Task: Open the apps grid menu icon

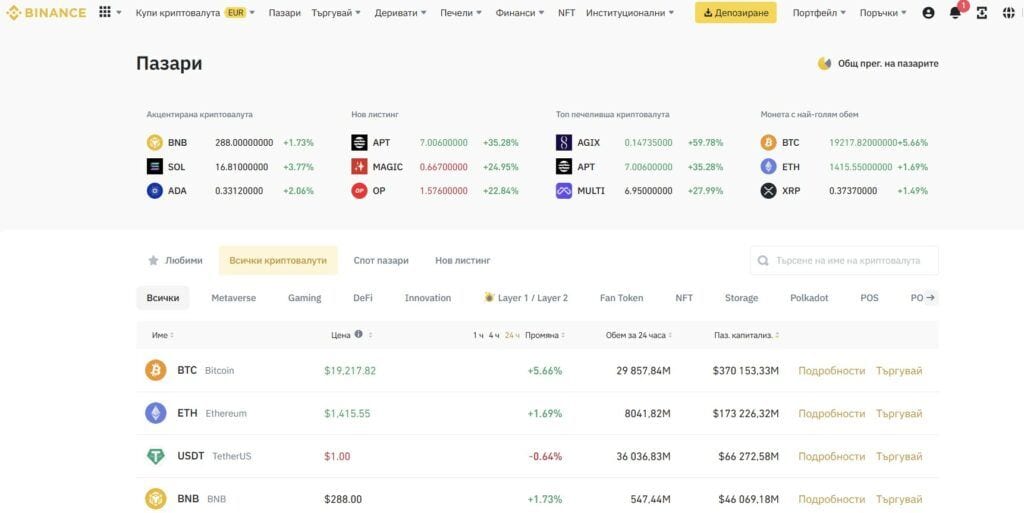Action: [x=104, y=12]
